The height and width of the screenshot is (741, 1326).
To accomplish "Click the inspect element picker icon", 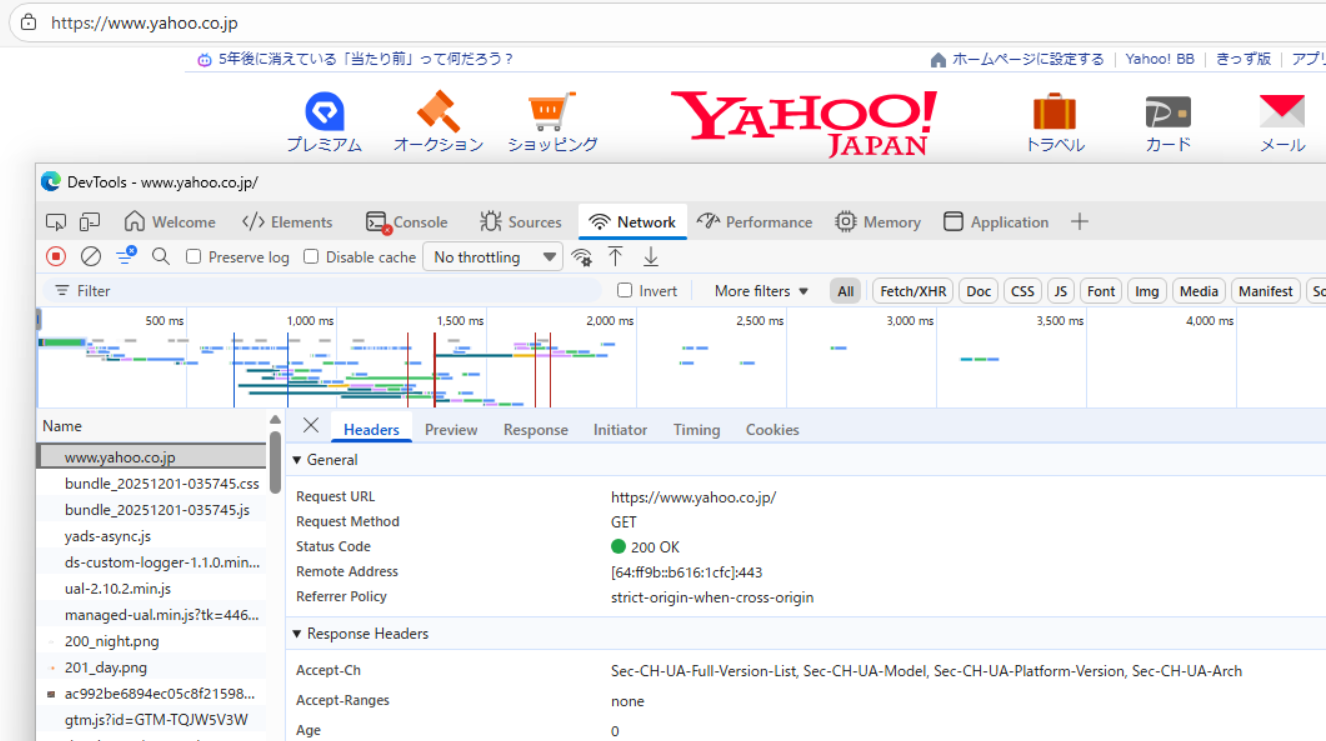I will coord(56,222).
